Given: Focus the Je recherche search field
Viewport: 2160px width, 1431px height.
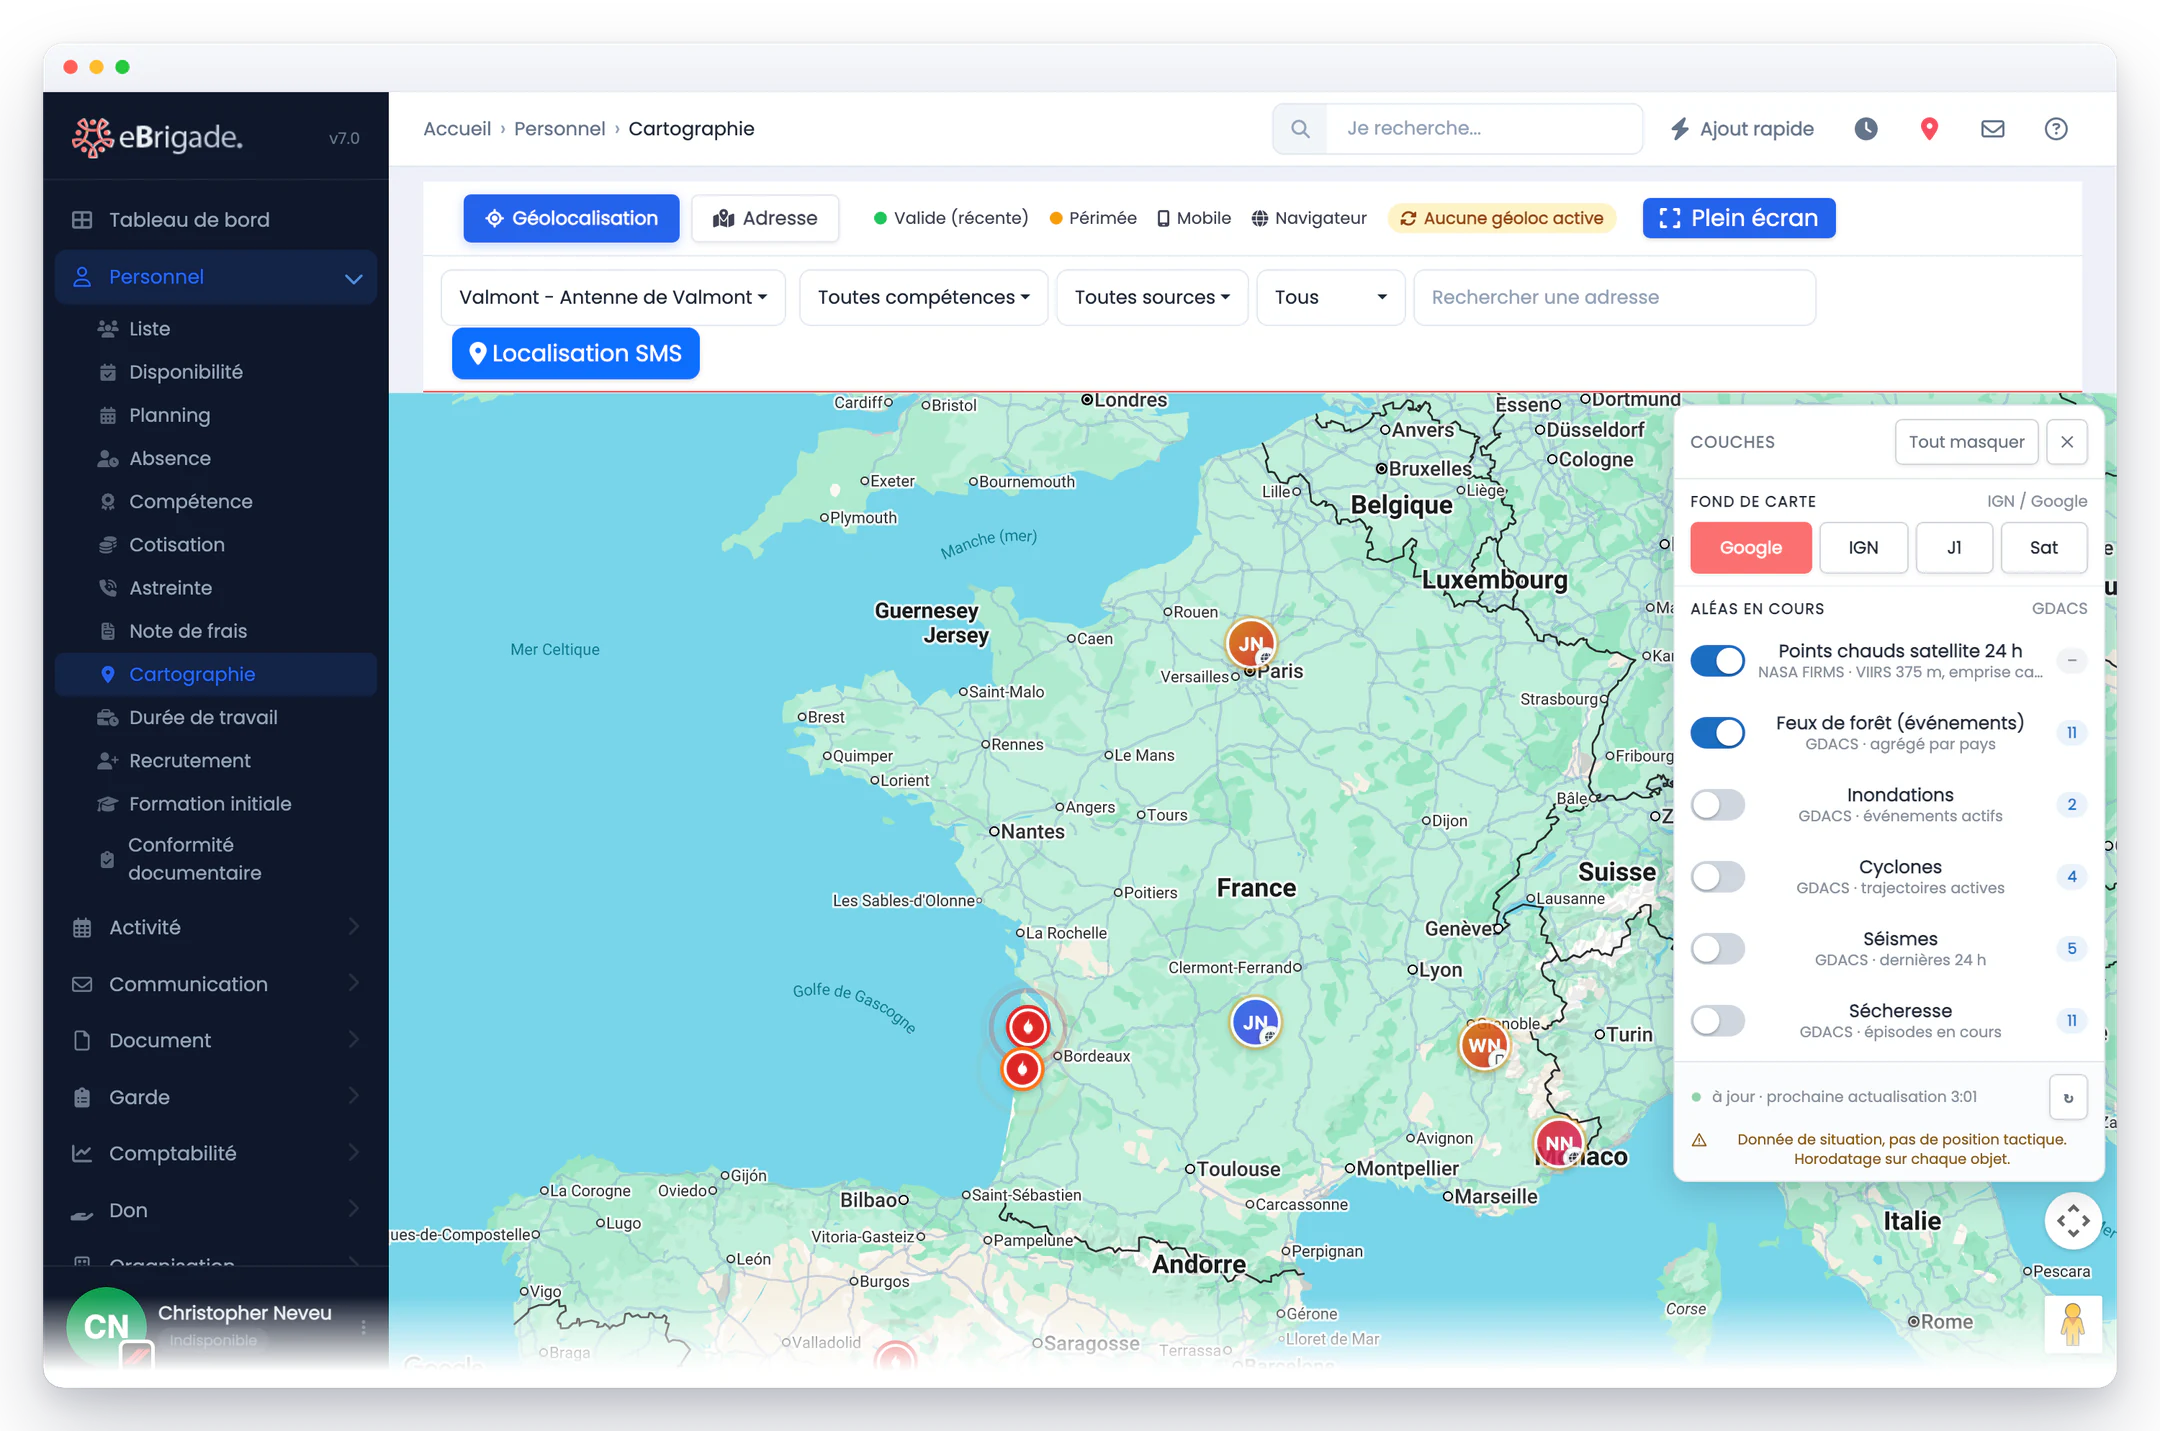Looking at the screenshot, I should click(1484, 129).
